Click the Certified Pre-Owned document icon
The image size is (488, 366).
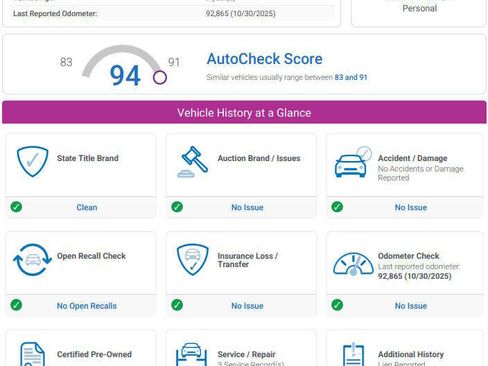pyautogui.click(x=32, y=354)
